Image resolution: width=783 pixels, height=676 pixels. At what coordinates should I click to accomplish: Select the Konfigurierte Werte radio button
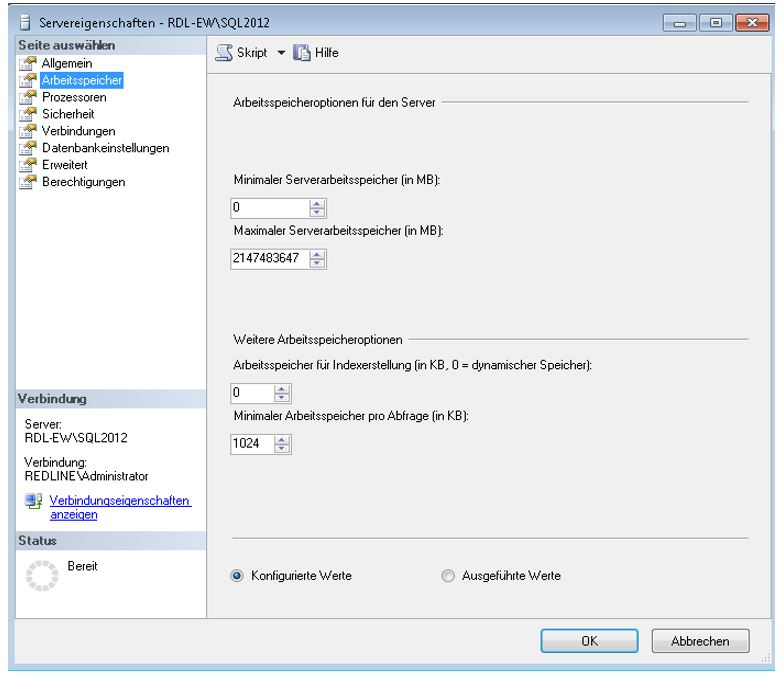[237, 576]
